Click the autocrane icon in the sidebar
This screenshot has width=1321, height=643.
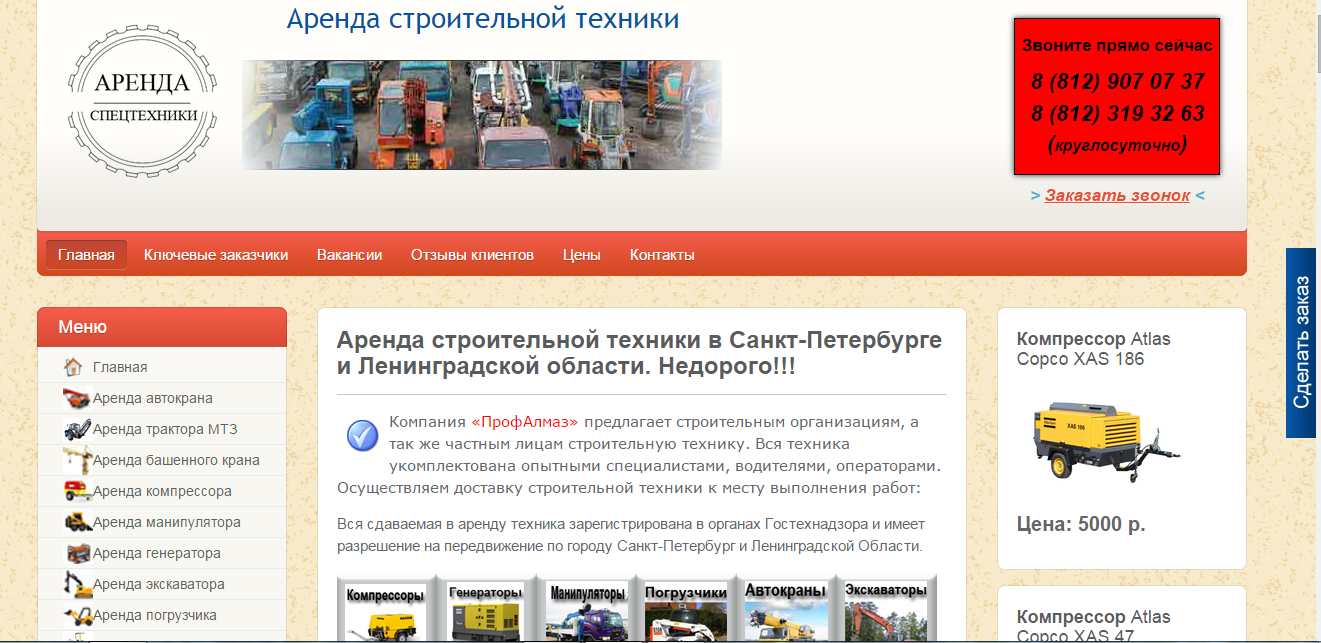77,398
